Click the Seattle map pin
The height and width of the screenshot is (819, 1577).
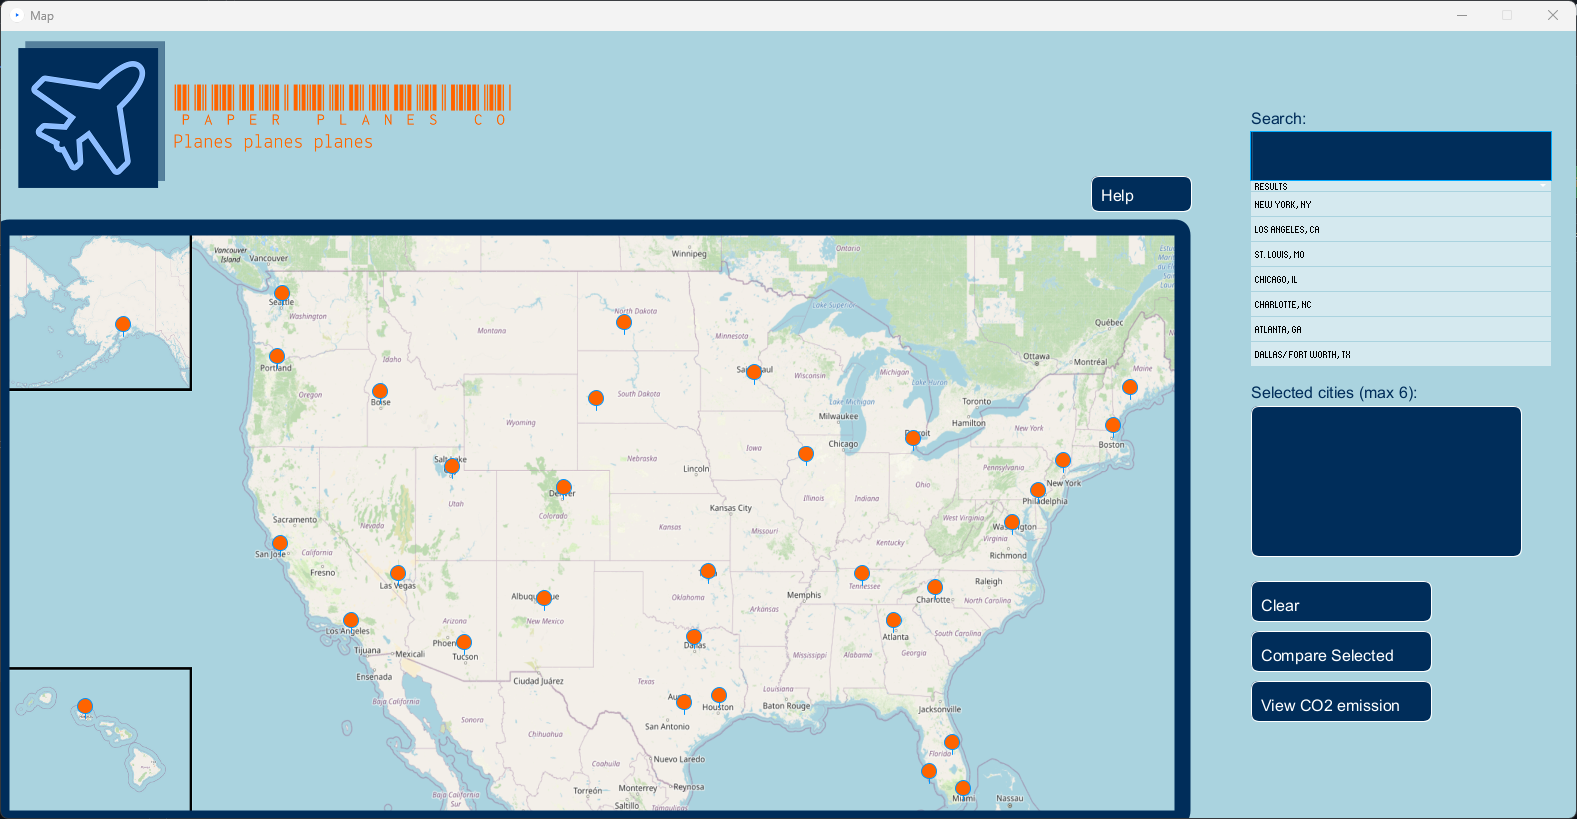coord(282,293)
